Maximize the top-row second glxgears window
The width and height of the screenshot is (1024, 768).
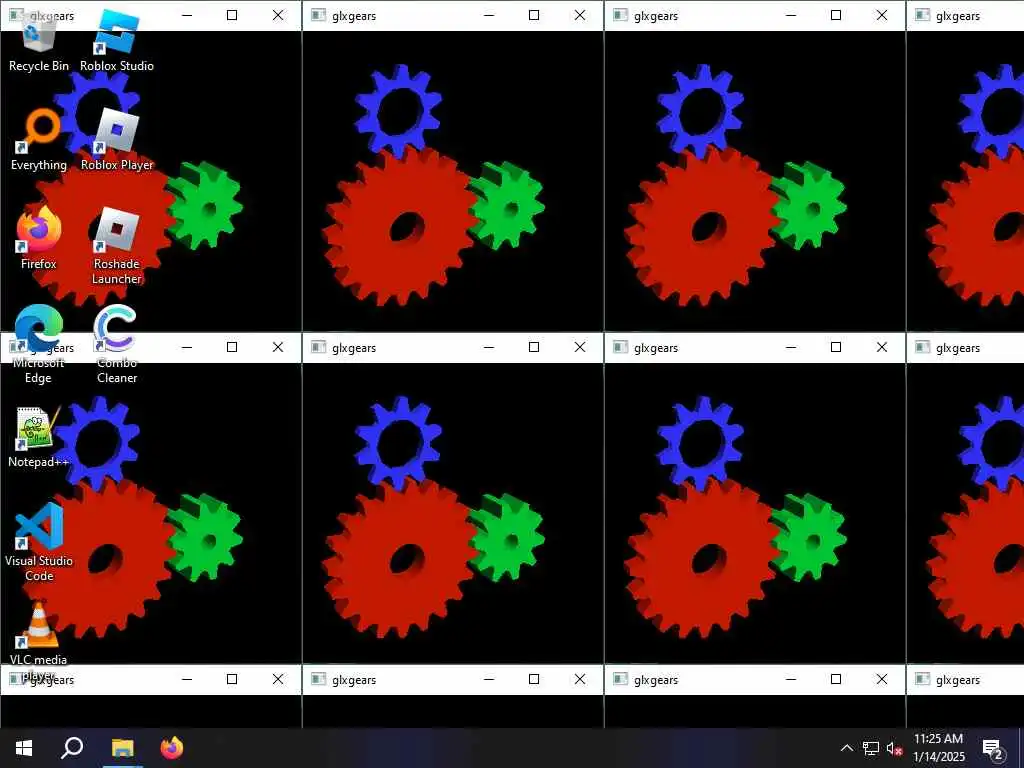click(534, 16)
